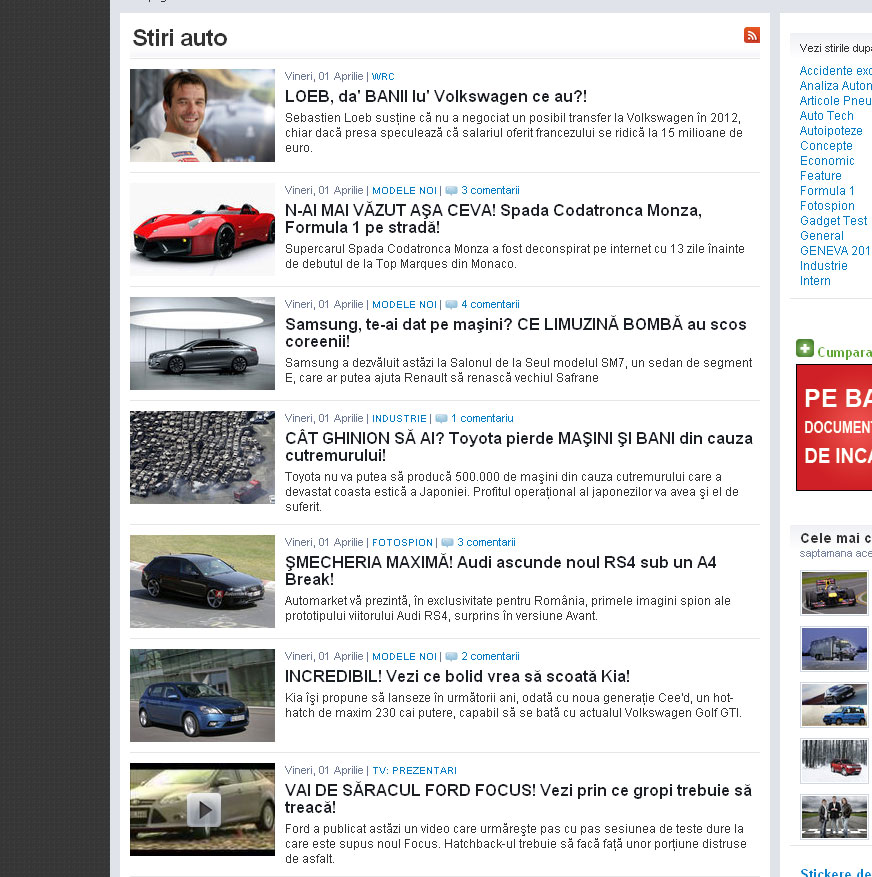
Task: Click the red 'PE BA...' advertisement banner
Action: [x=834, y=427]
